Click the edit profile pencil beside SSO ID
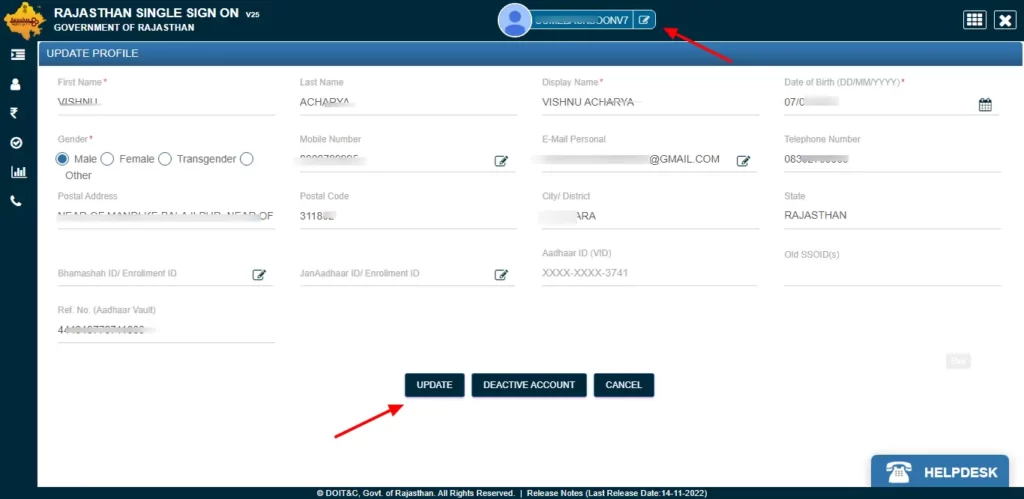The width and height of the screenshot is (1024, 499). 645,20
